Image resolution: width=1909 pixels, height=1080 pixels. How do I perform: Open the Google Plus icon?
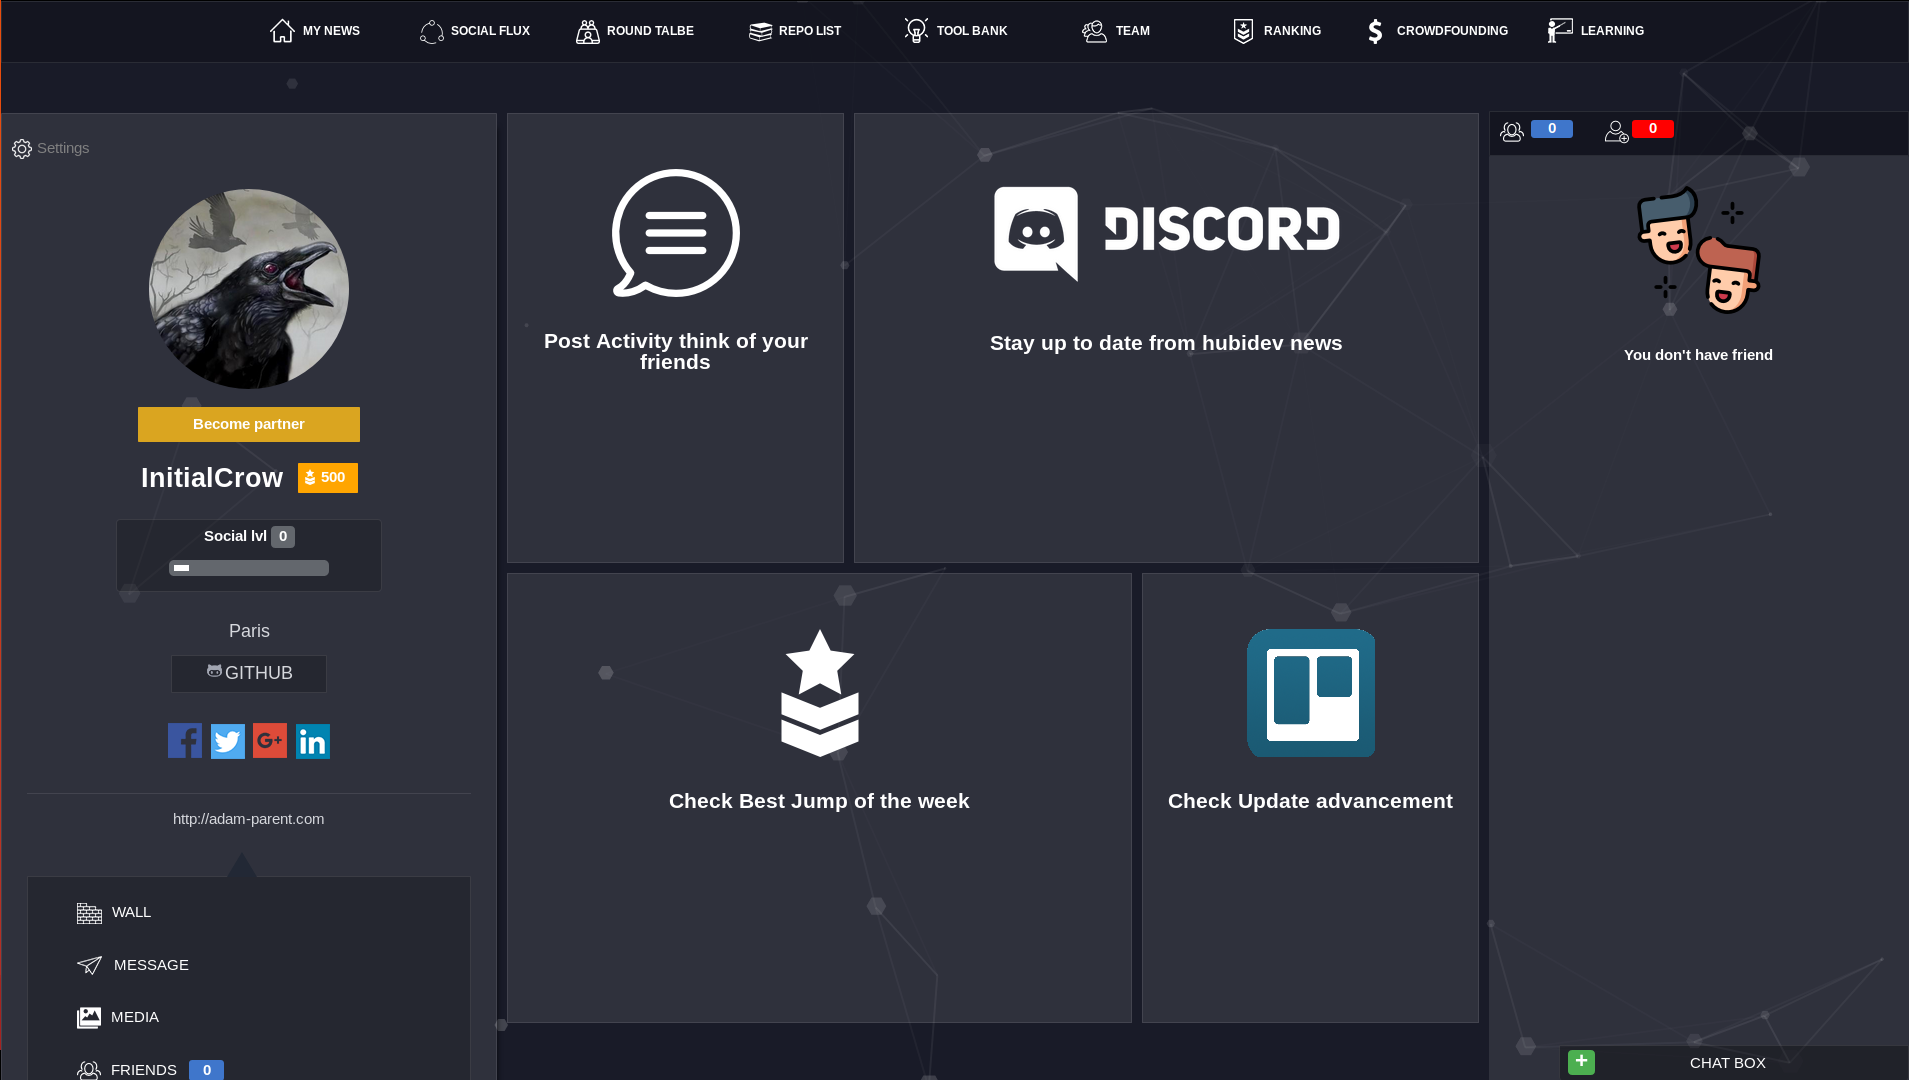coord(270,741)
